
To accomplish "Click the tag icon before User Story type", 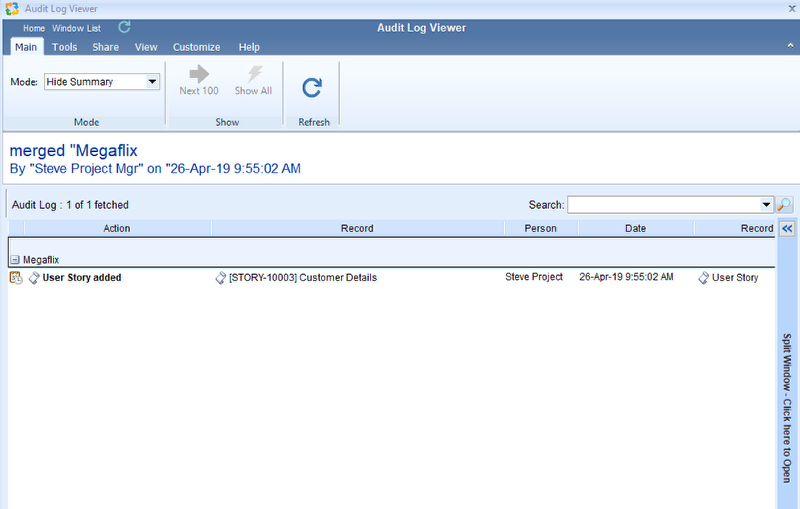I will (704, 278).
